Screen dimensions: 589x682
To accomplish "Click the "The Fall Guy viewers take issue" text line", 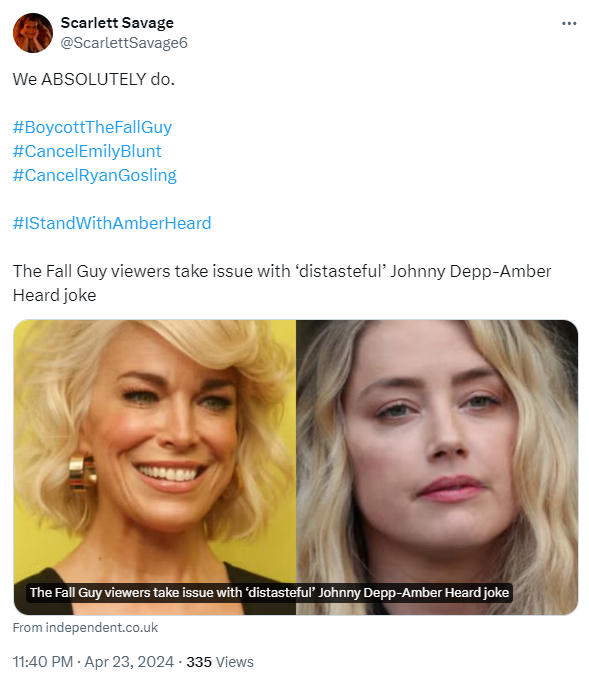I will pos(282,271).
